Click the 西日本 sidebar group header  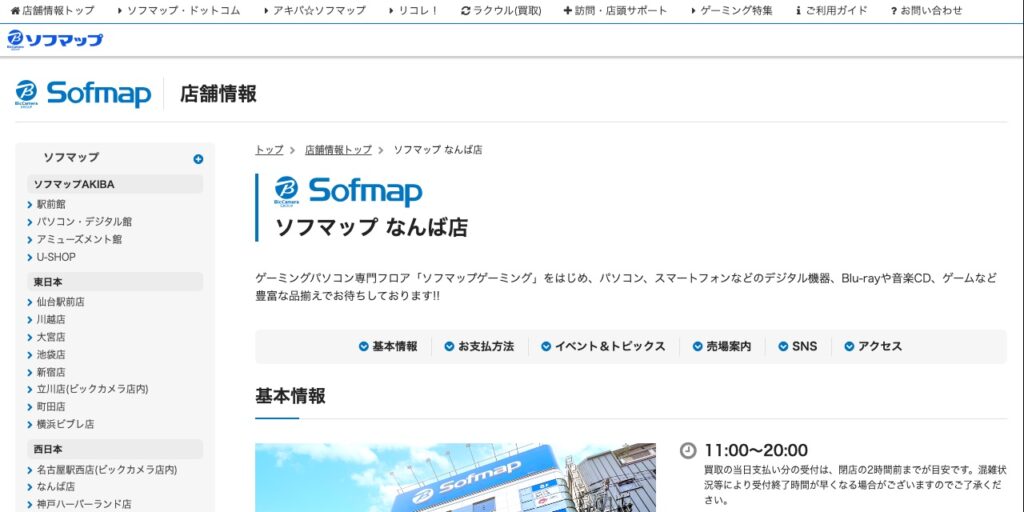tap(115, 449)
